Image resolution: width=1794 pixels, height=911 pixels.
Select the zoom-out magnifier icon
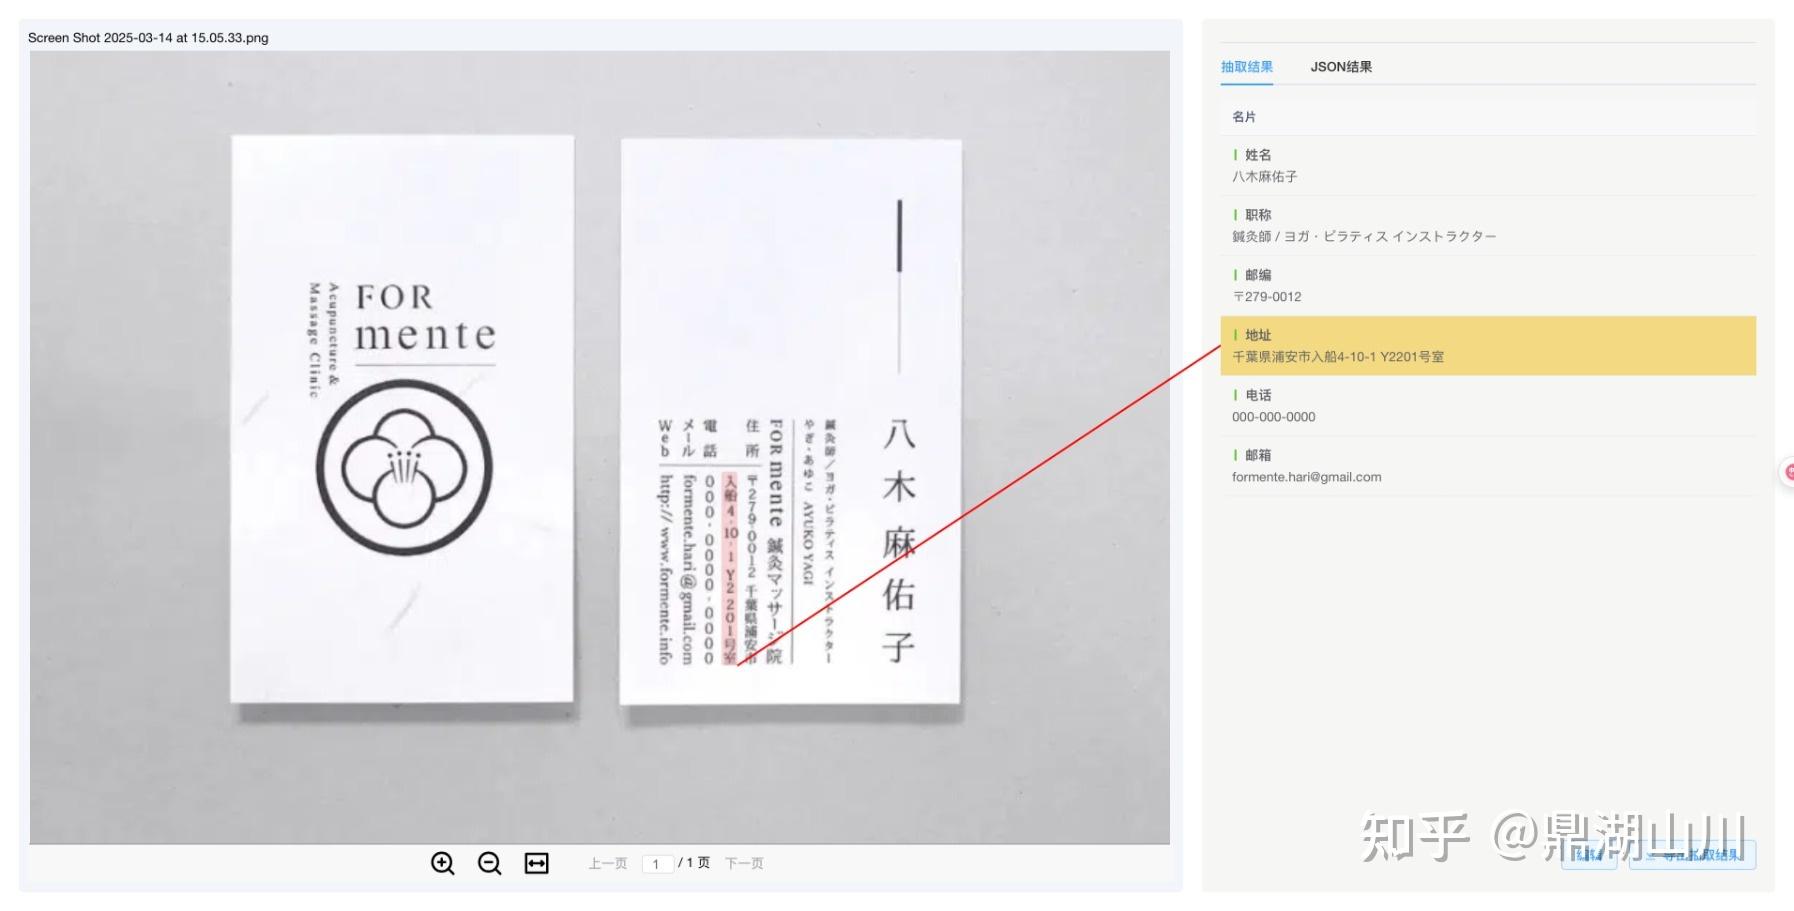(489, 862)
